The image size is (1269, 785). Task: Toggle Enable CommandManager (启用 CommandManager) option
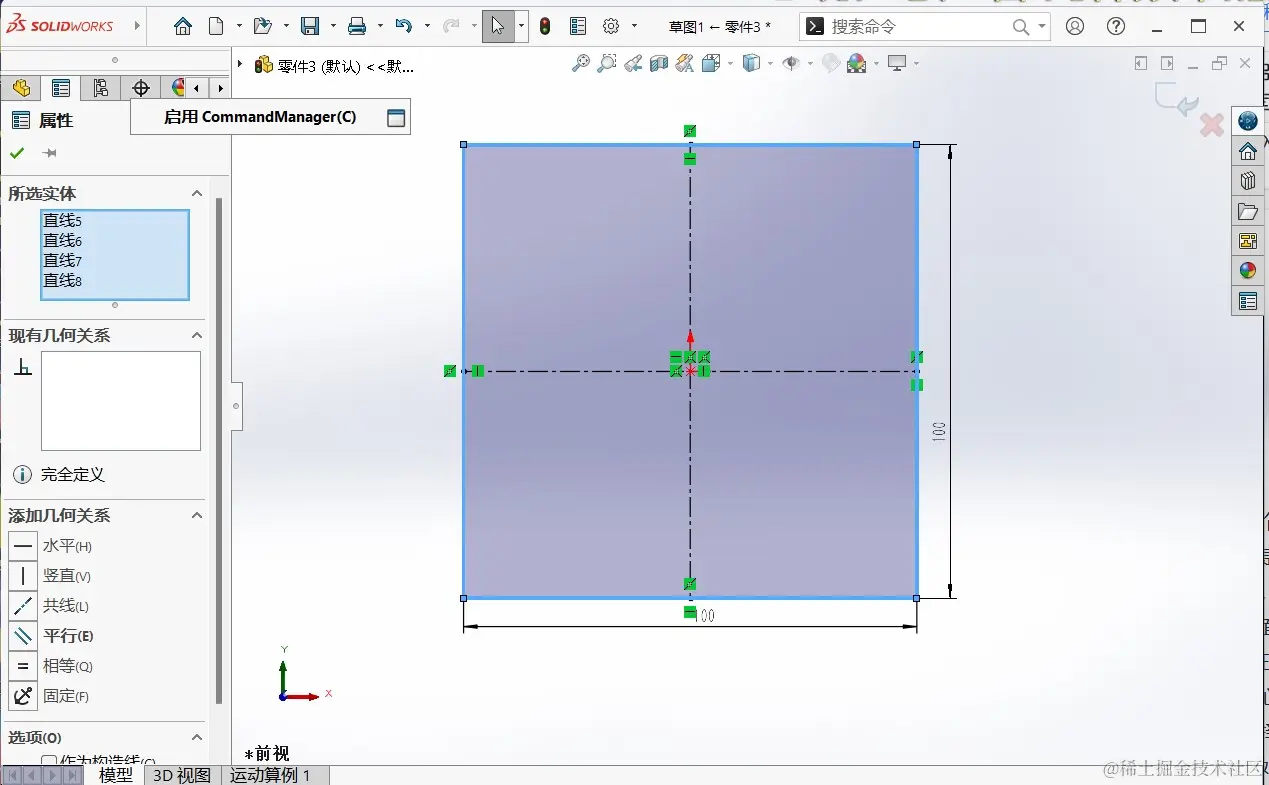tap(270, 117)
